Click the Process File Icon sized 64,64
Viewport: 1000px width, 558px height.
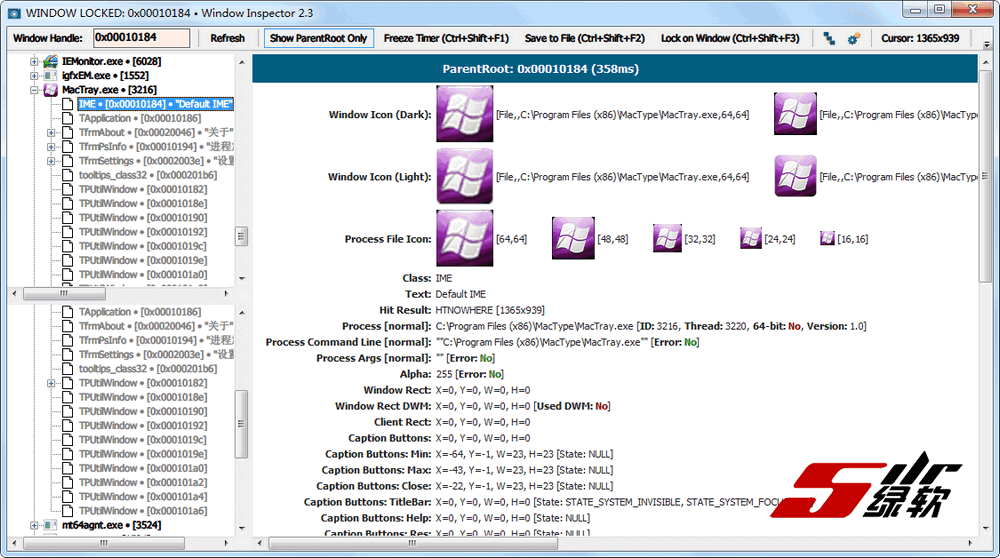[x=464, y=239]
